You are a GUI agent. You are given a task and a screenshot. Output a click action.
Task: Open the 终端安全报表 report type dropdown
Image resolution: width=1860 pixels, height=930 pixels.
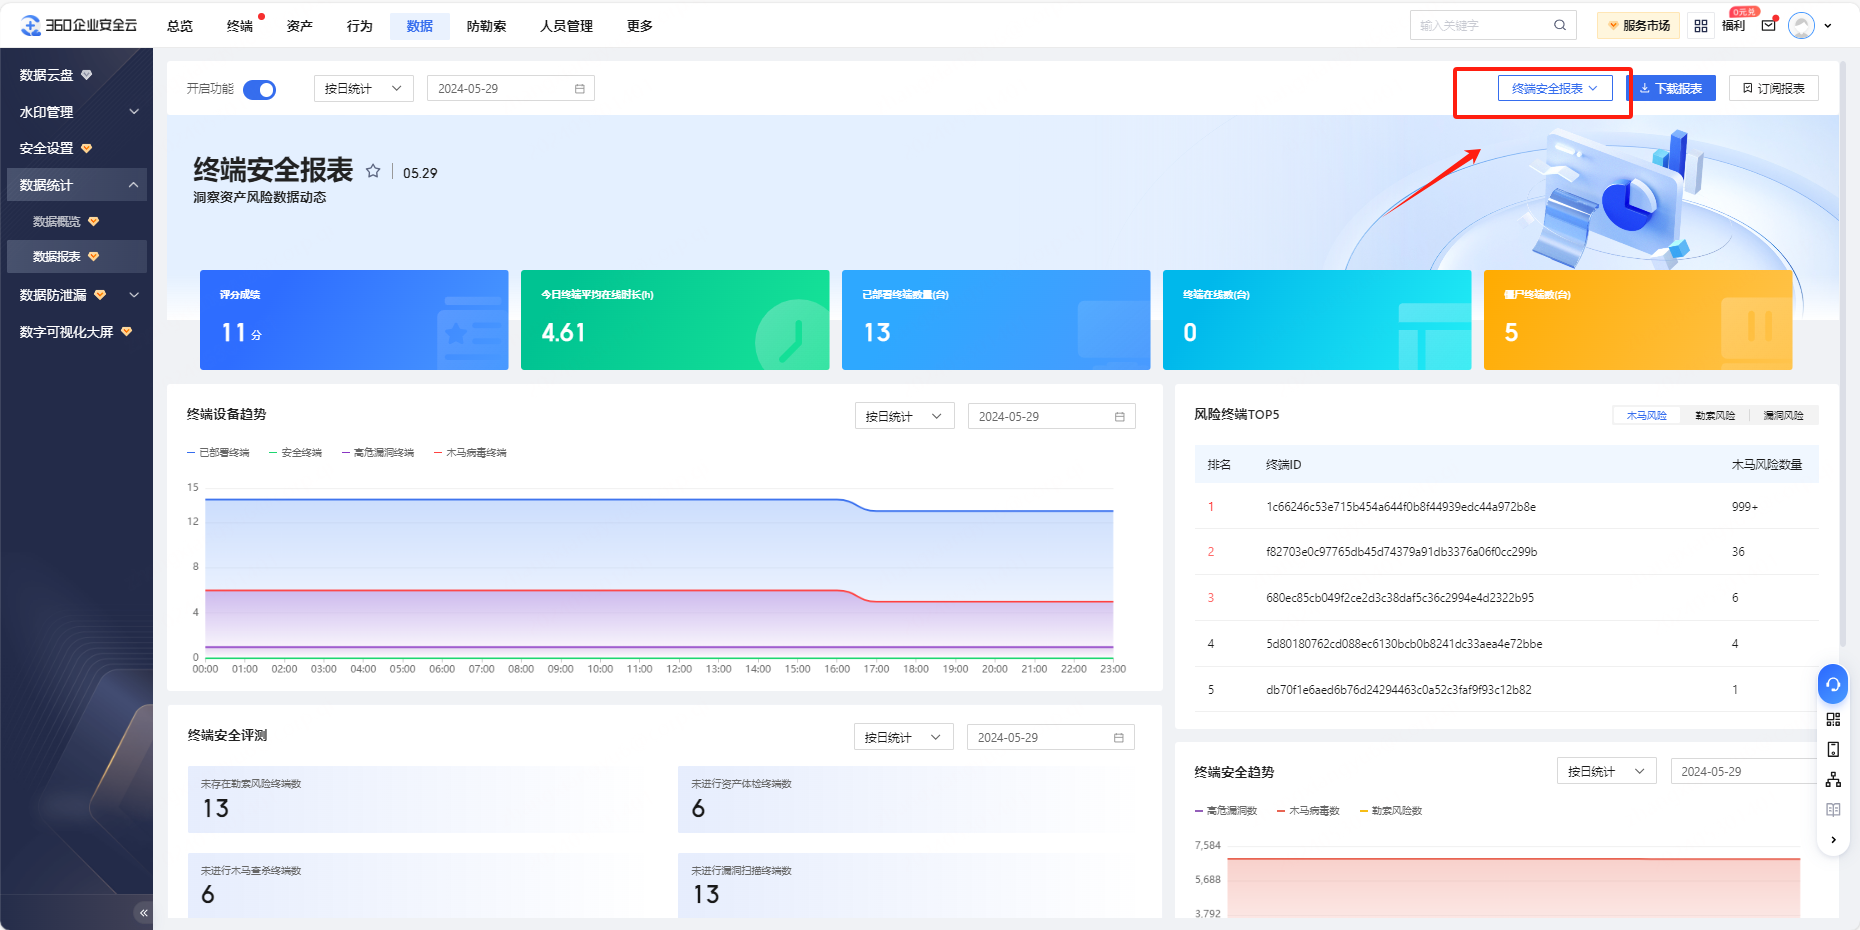tap(1554, 89)
